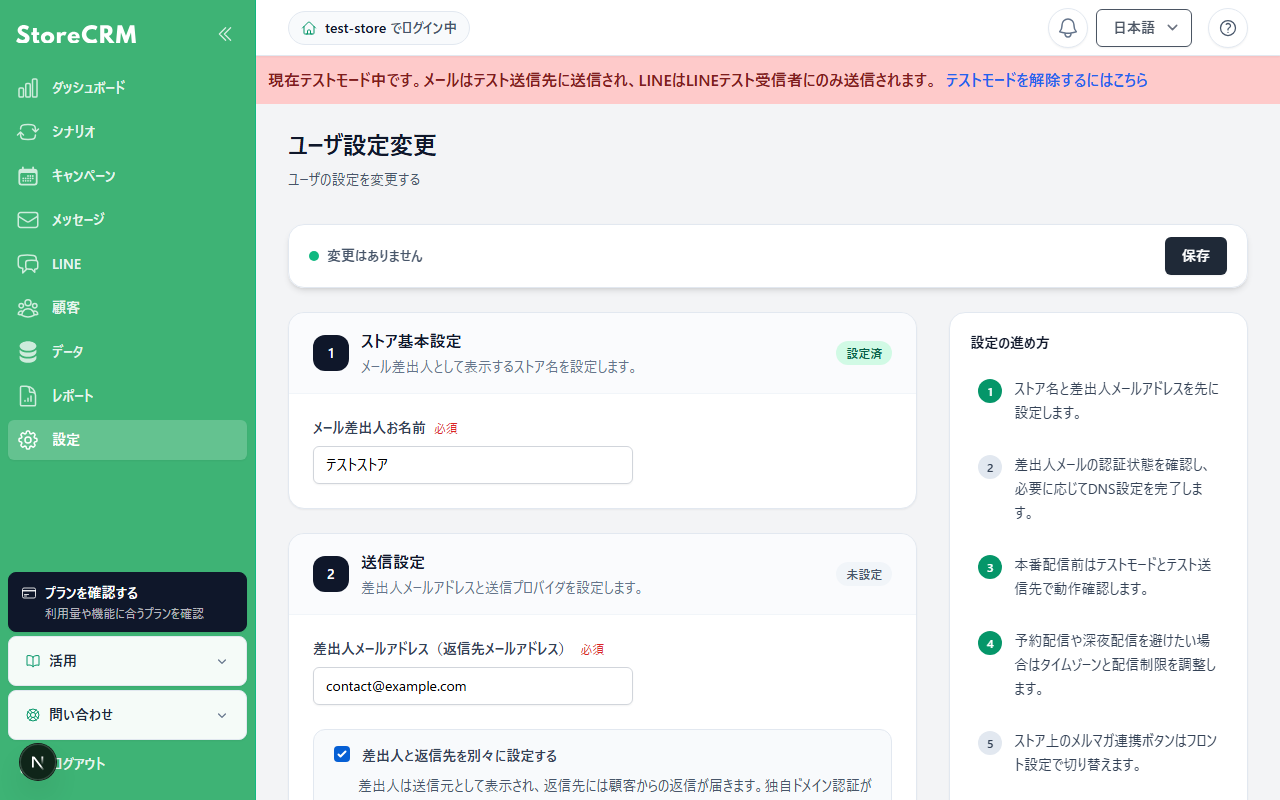The width and height of the screenshot is (1280, 800).
Task: Expand the 活用 menu chevron
Action: (x=222, y=661)
